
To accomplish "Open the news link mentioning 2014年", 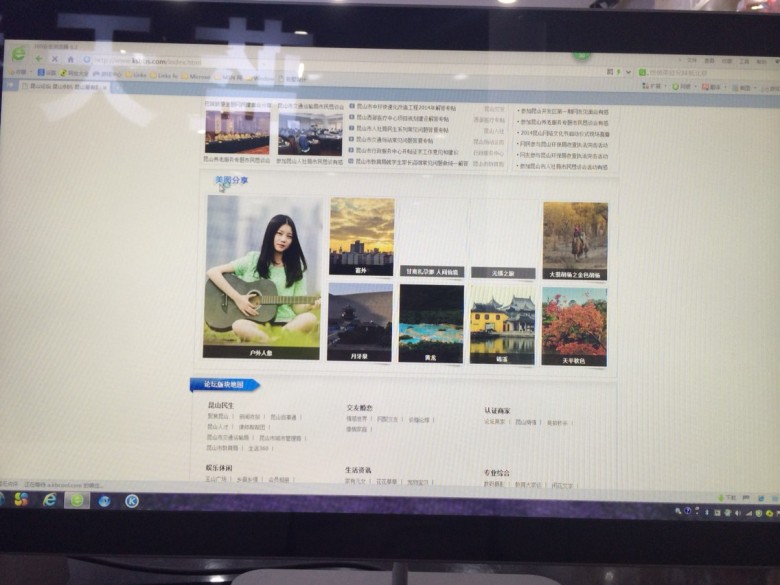I will (x=406, y=107).
